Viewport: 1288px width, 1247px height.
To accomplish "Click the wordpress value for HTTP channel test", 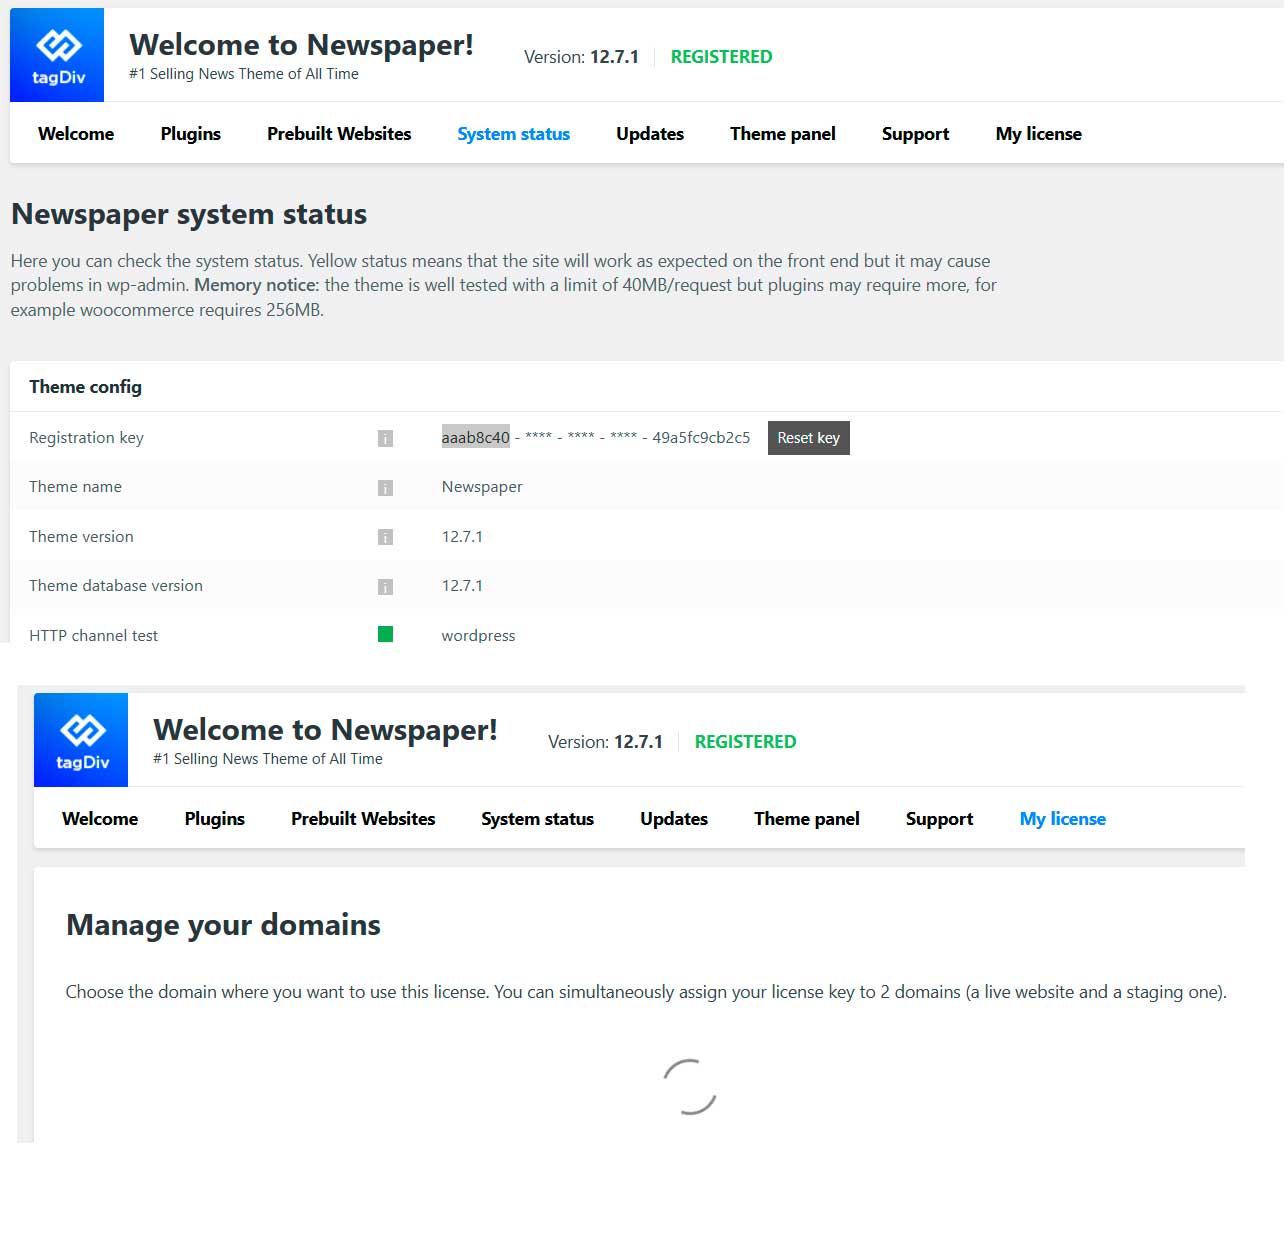I will (478, 636).
